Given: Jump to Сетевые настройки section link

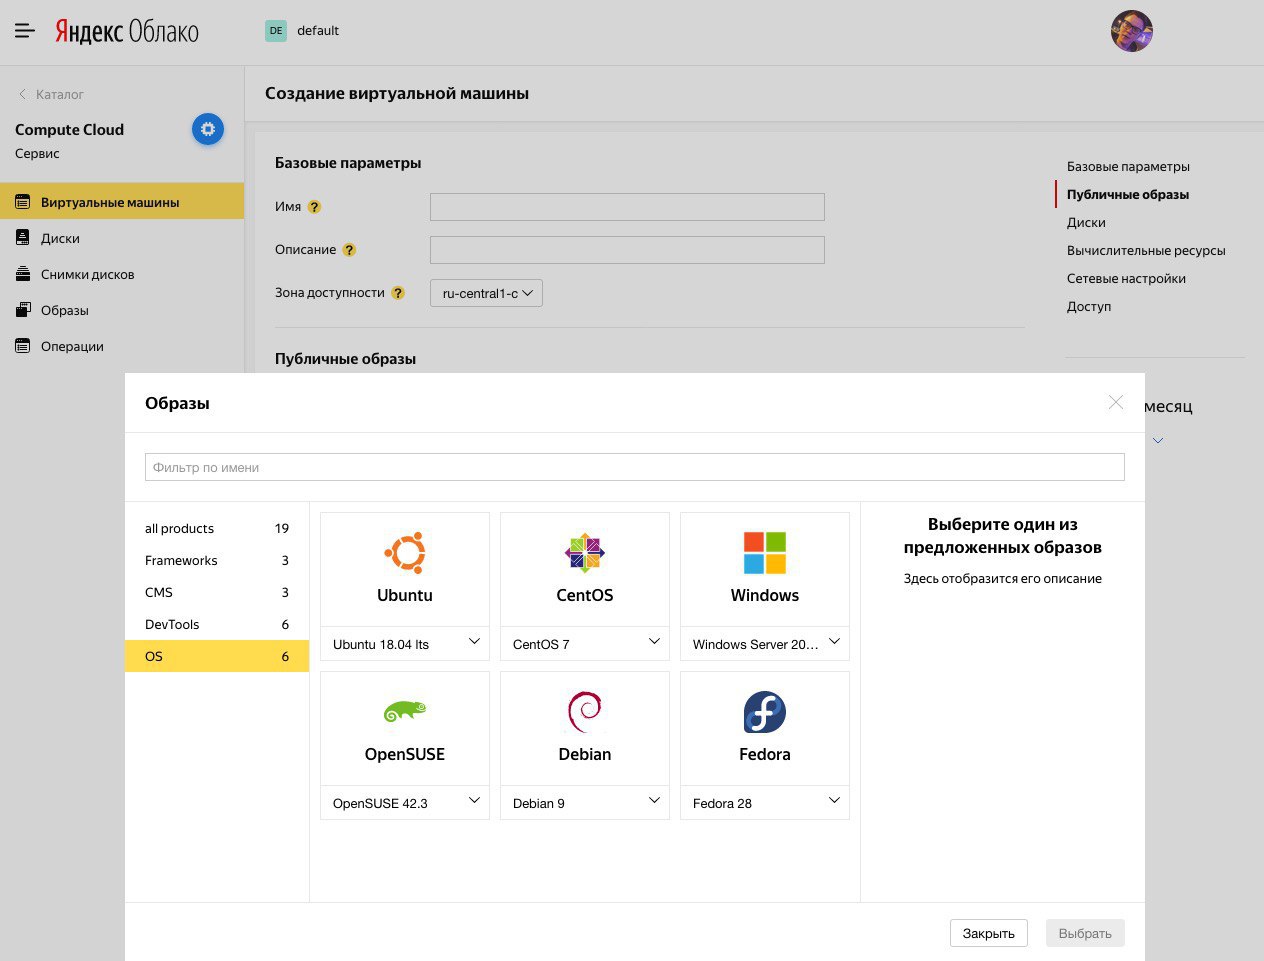Looking at the screenshot, I should pos(1126,278).
